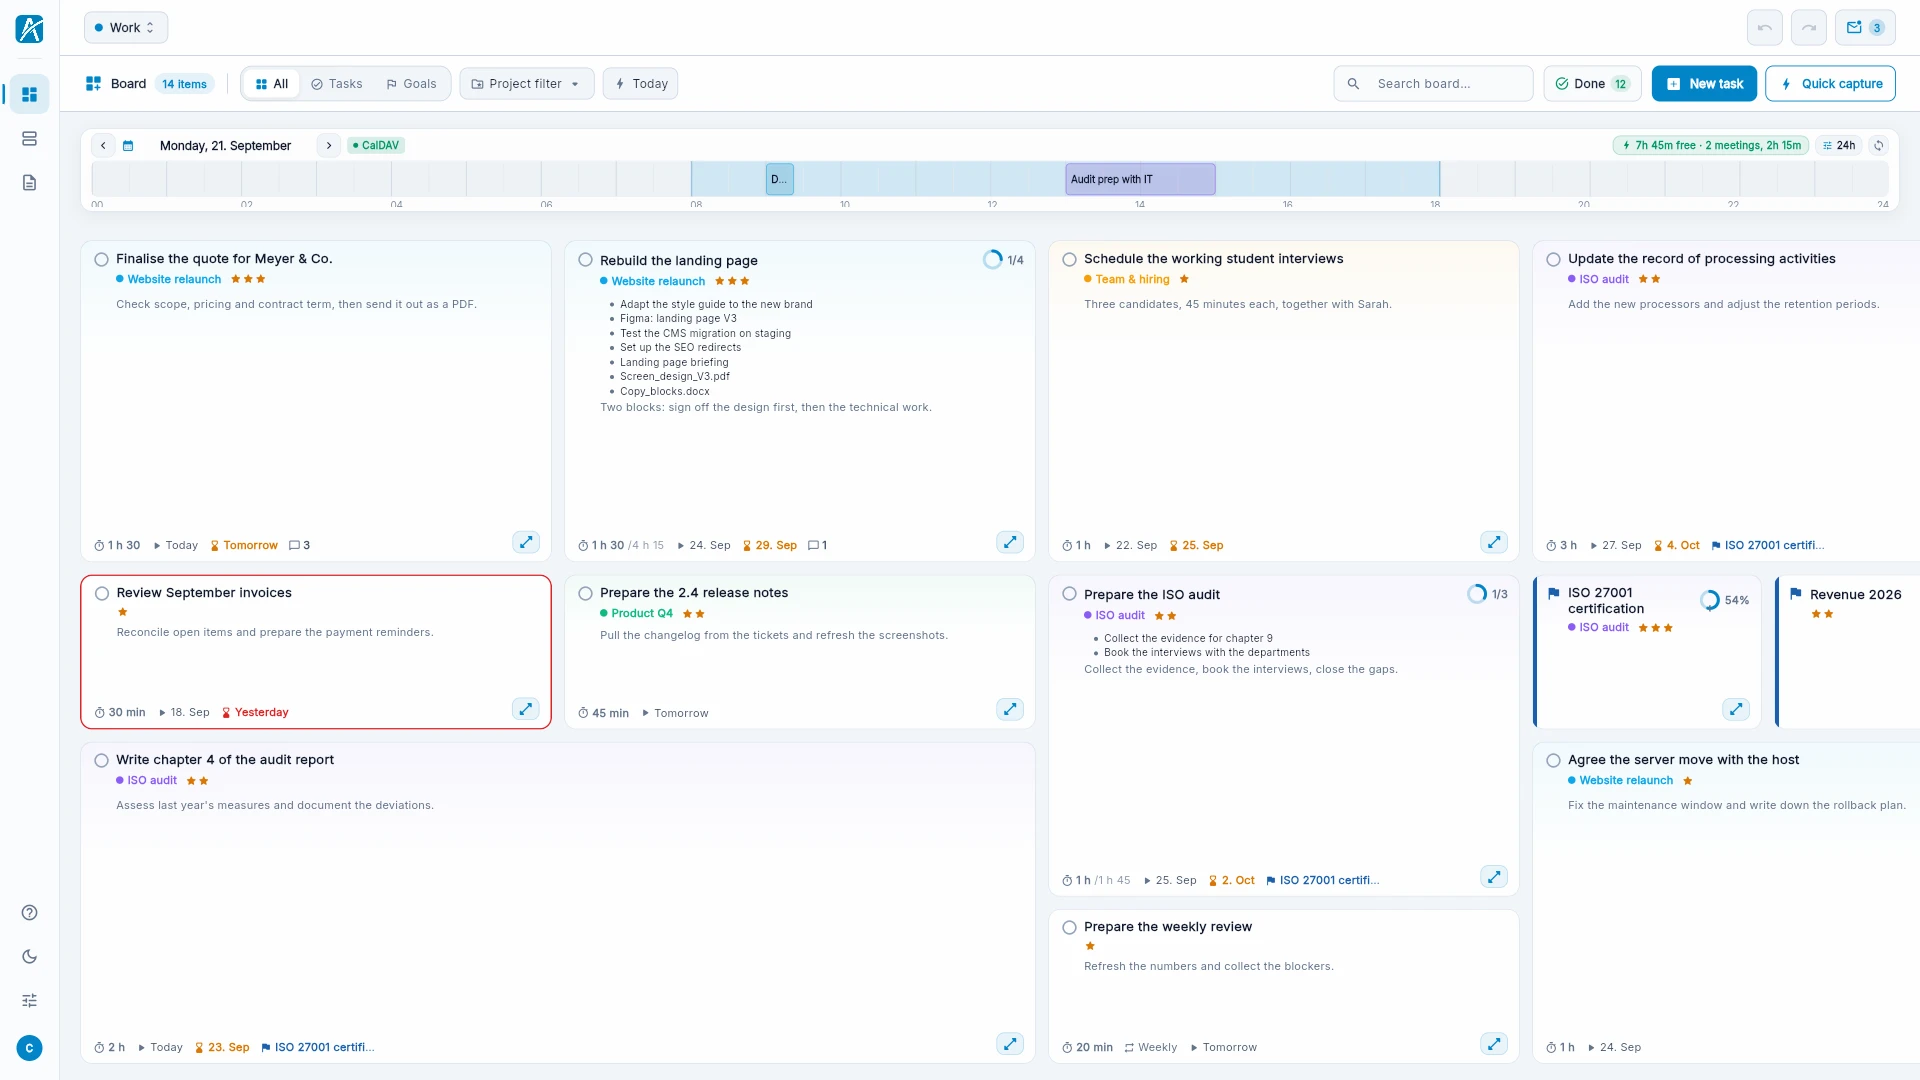The image size is (1920, 1080).
Task: Select the Audit prep with IT event
Action: point(1140,179)
